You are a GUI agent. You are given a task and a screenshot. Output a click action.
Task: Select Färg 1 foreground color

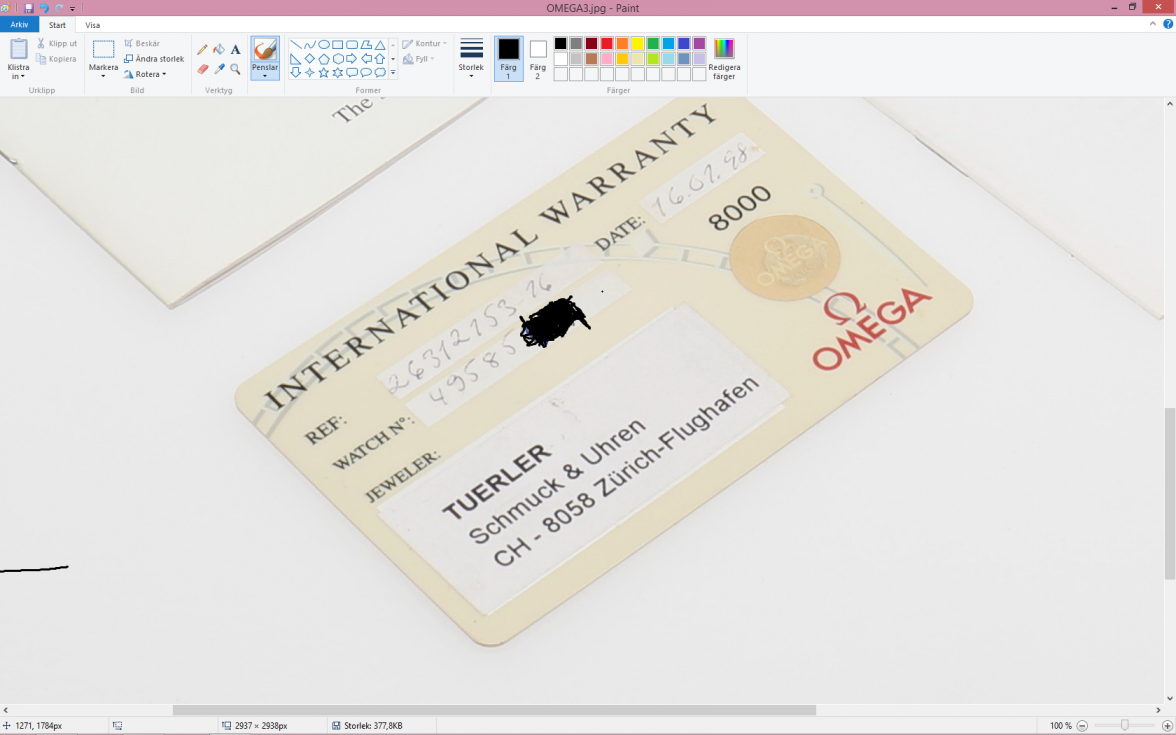pos(508,58)
